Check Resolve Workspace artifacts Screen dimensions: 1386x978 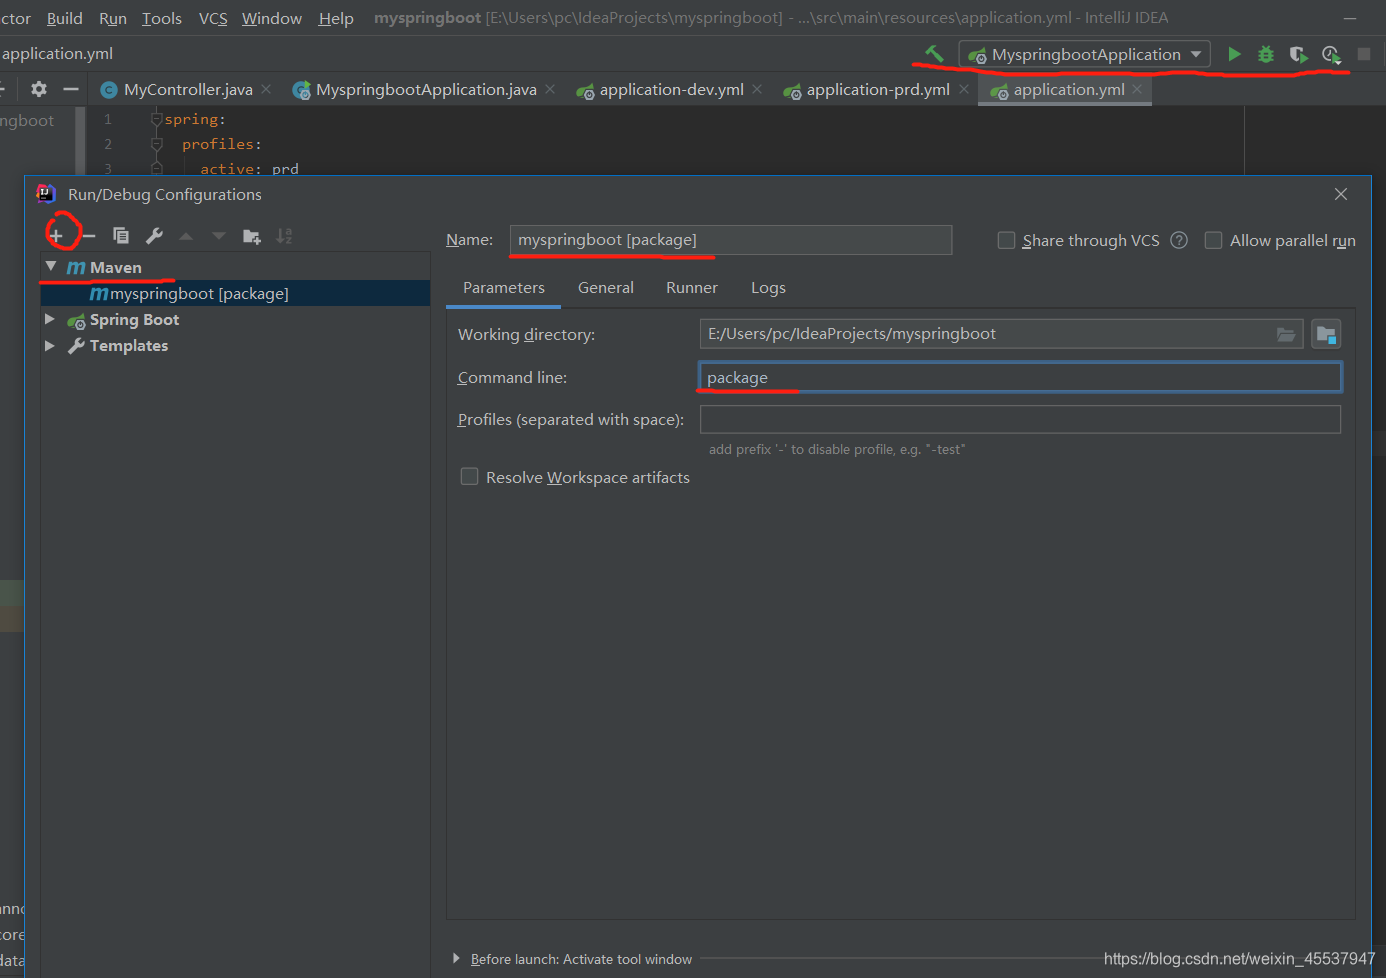(x=469, y=476)
